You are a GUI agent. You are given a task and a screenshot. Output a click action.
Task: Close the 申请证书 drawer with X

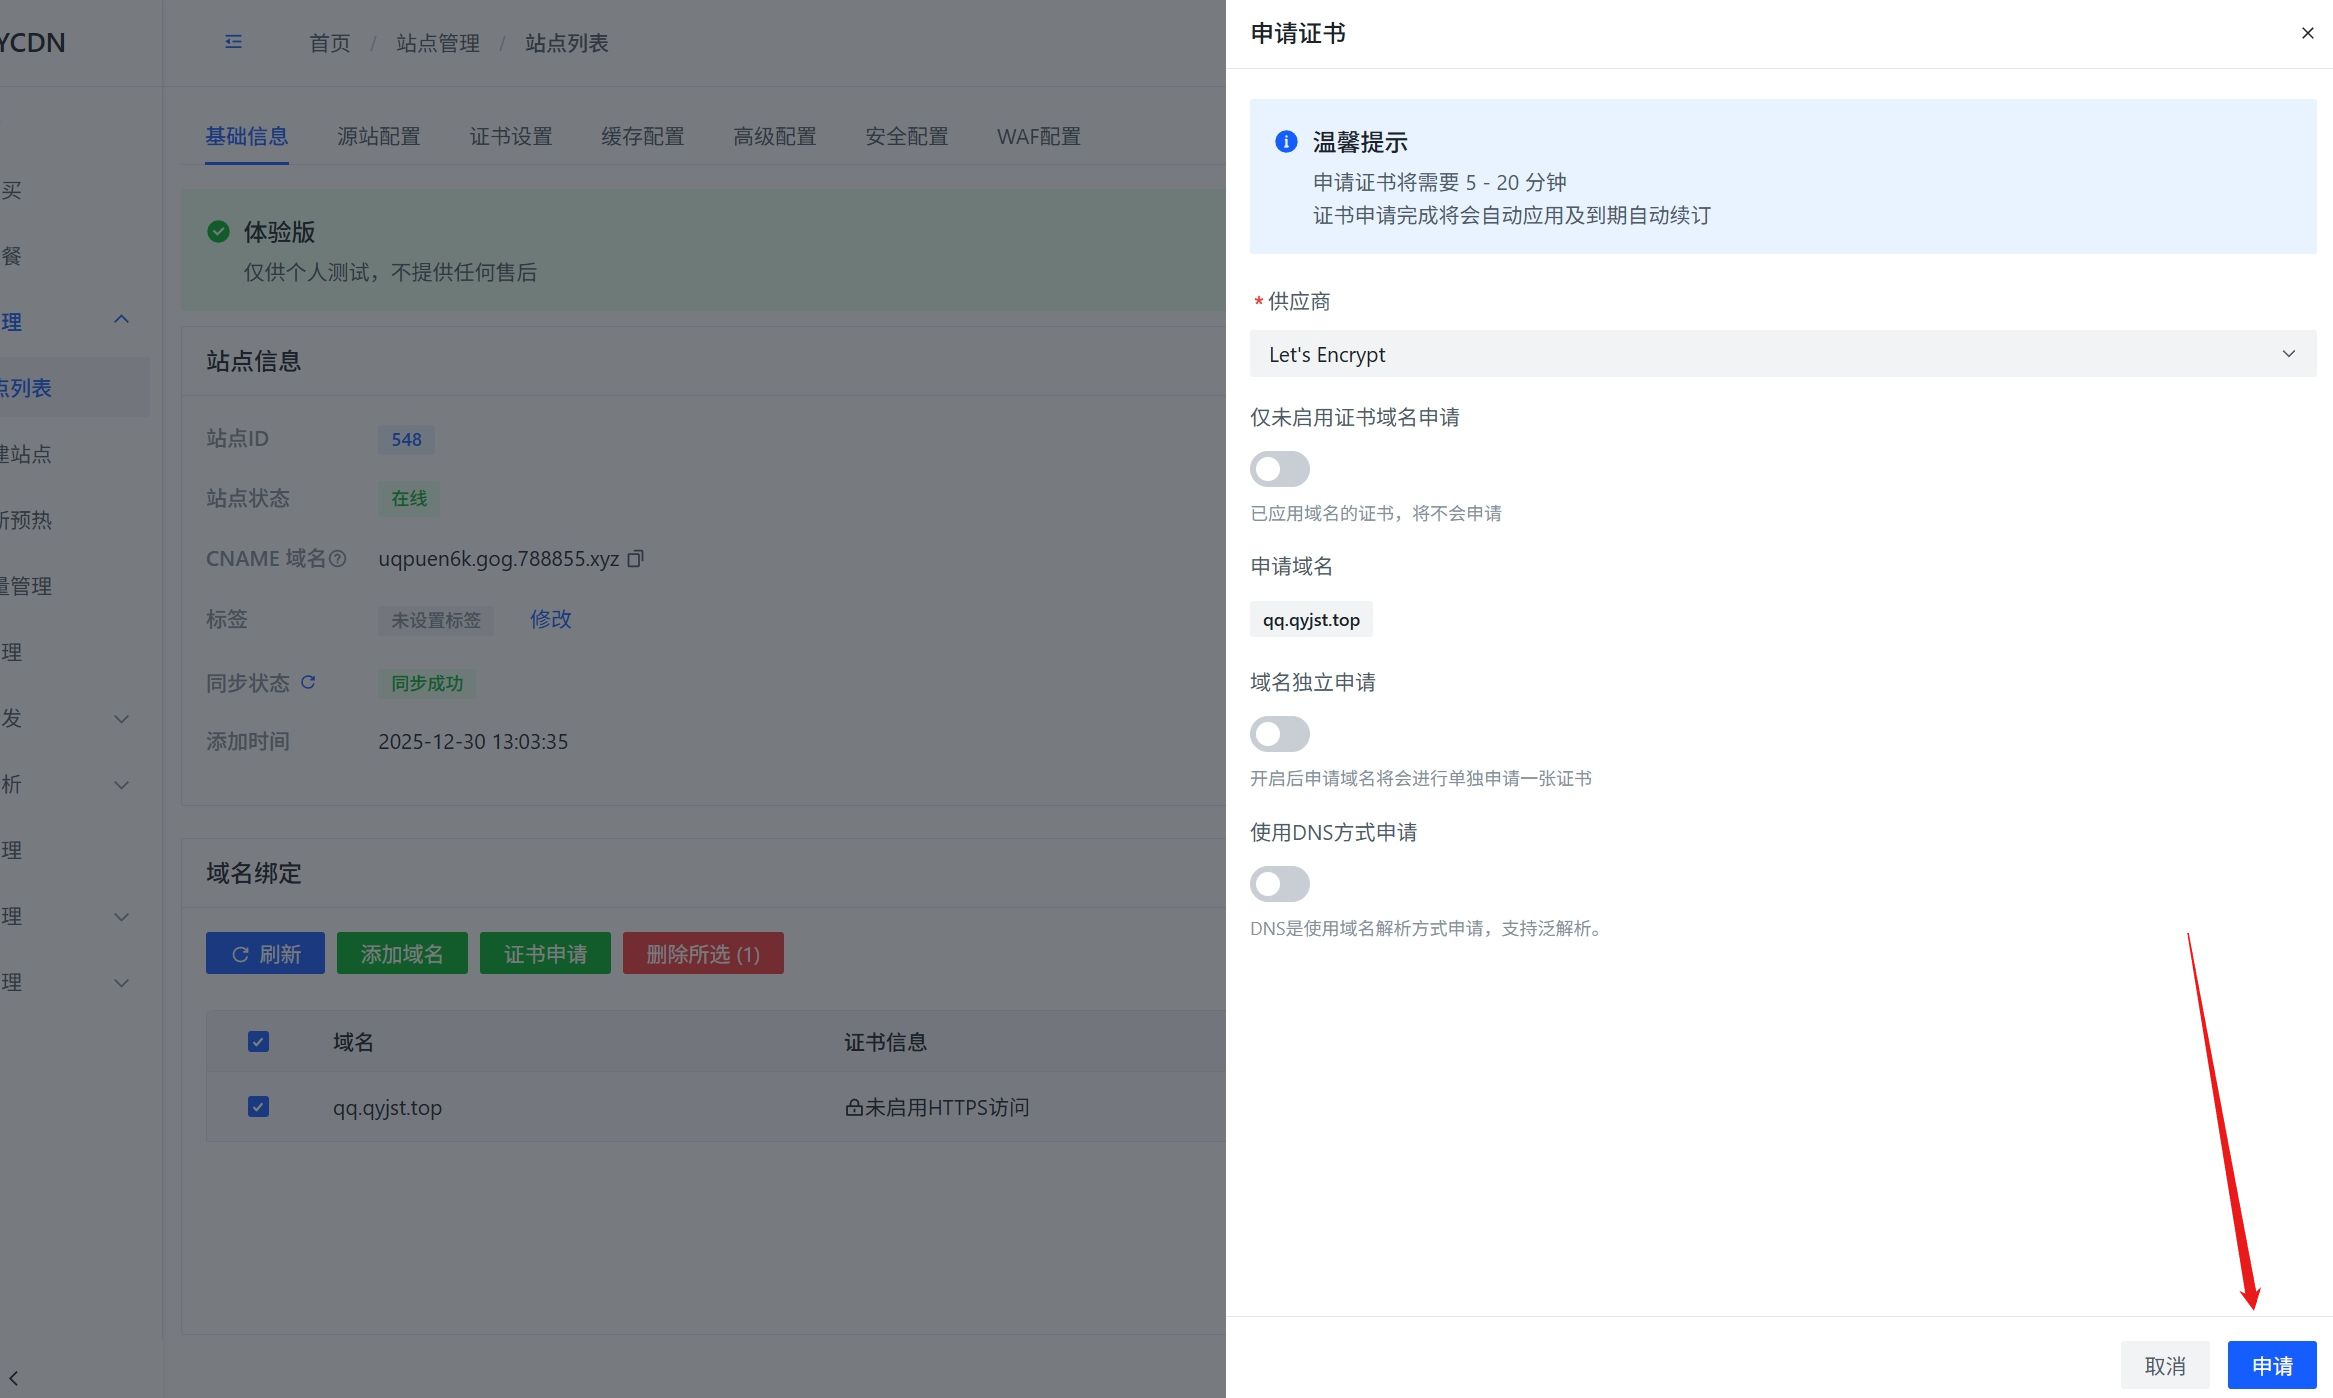[2307, 33]
